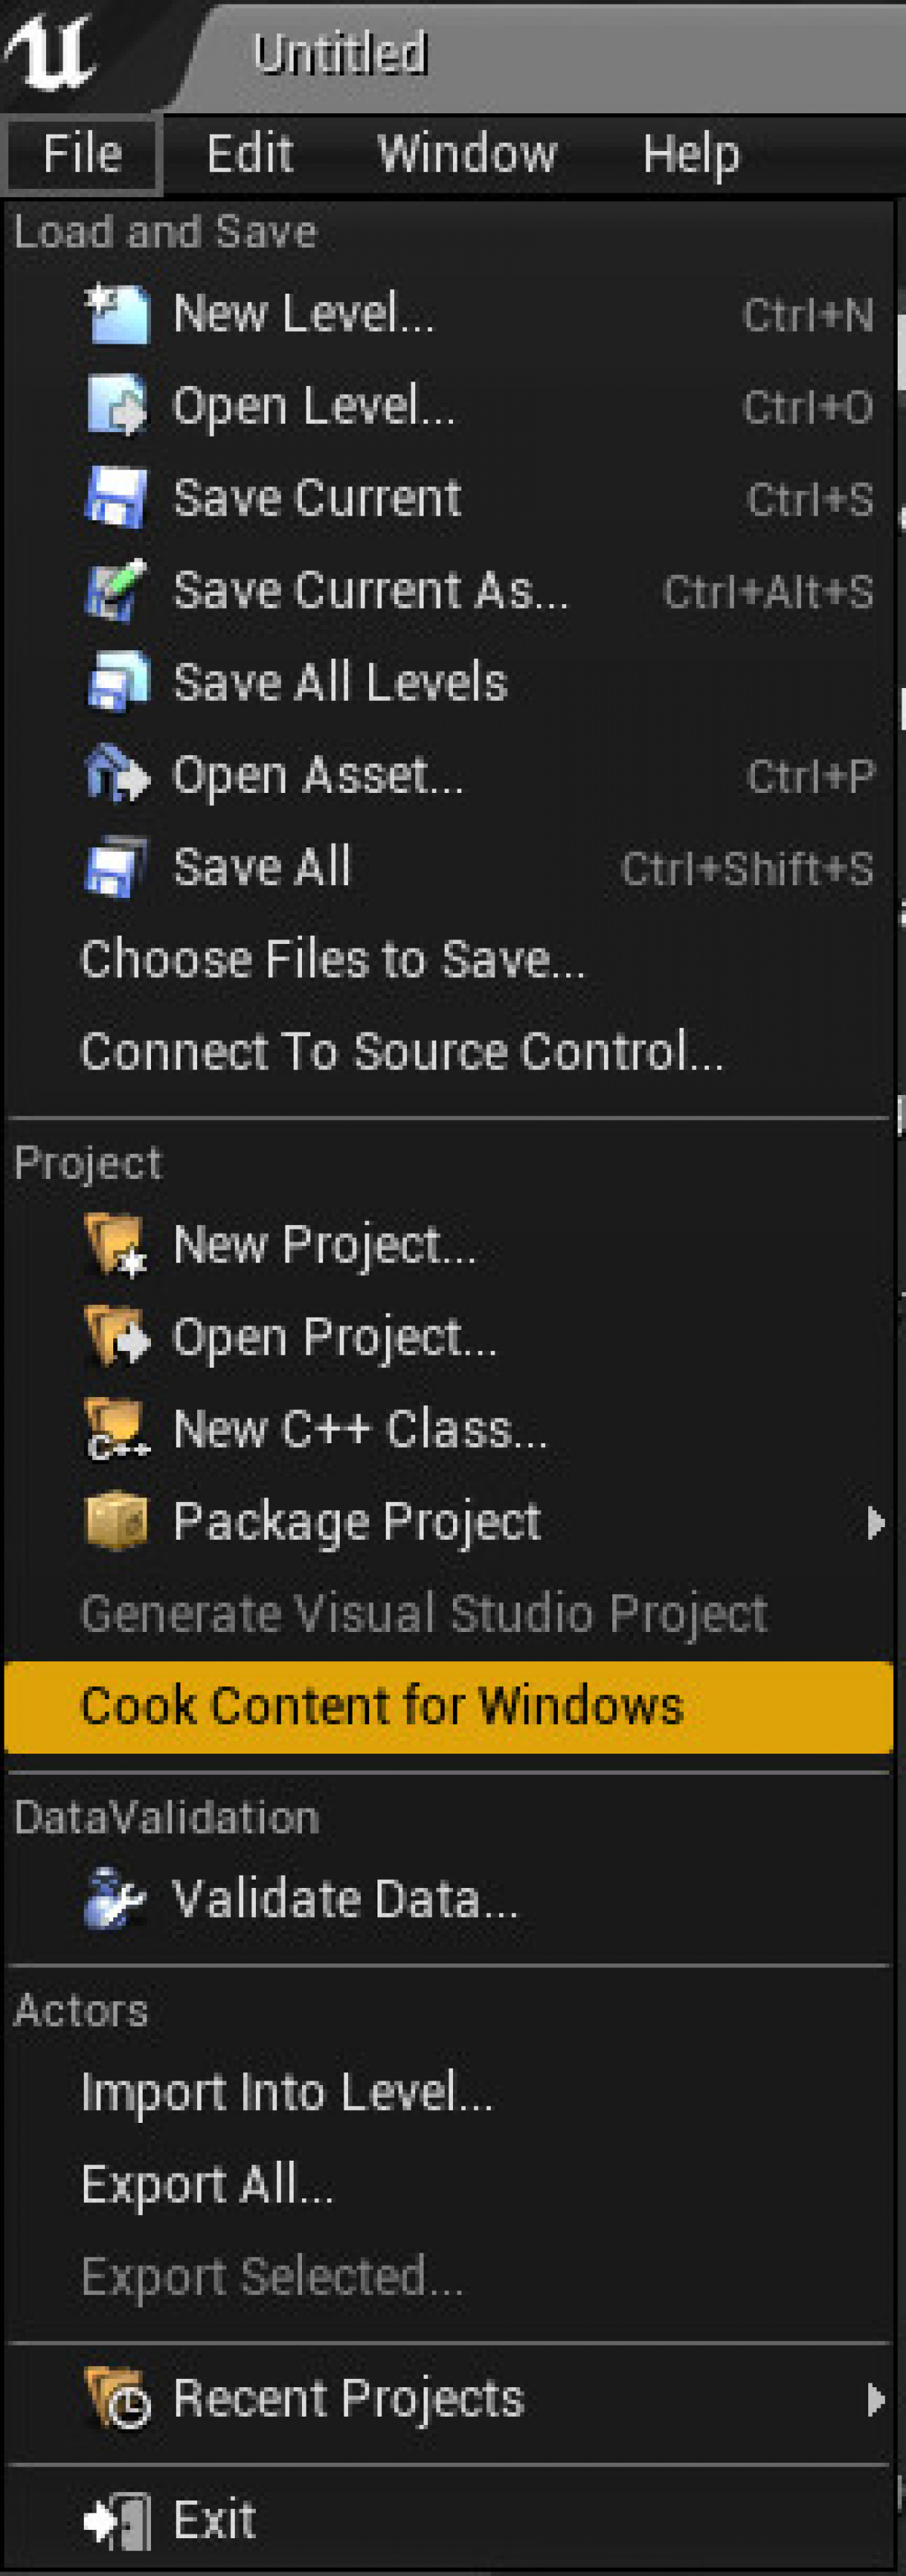Click the Open Asset icon
The image size is (906, 2576).
click(117, 774)
